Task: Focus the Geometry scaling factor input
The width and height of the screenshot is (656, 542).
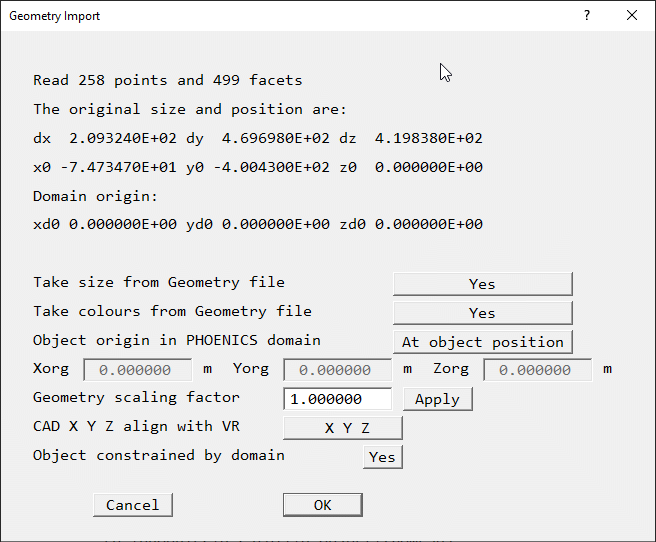Action: pyautogui.click(x=337, y=399)
